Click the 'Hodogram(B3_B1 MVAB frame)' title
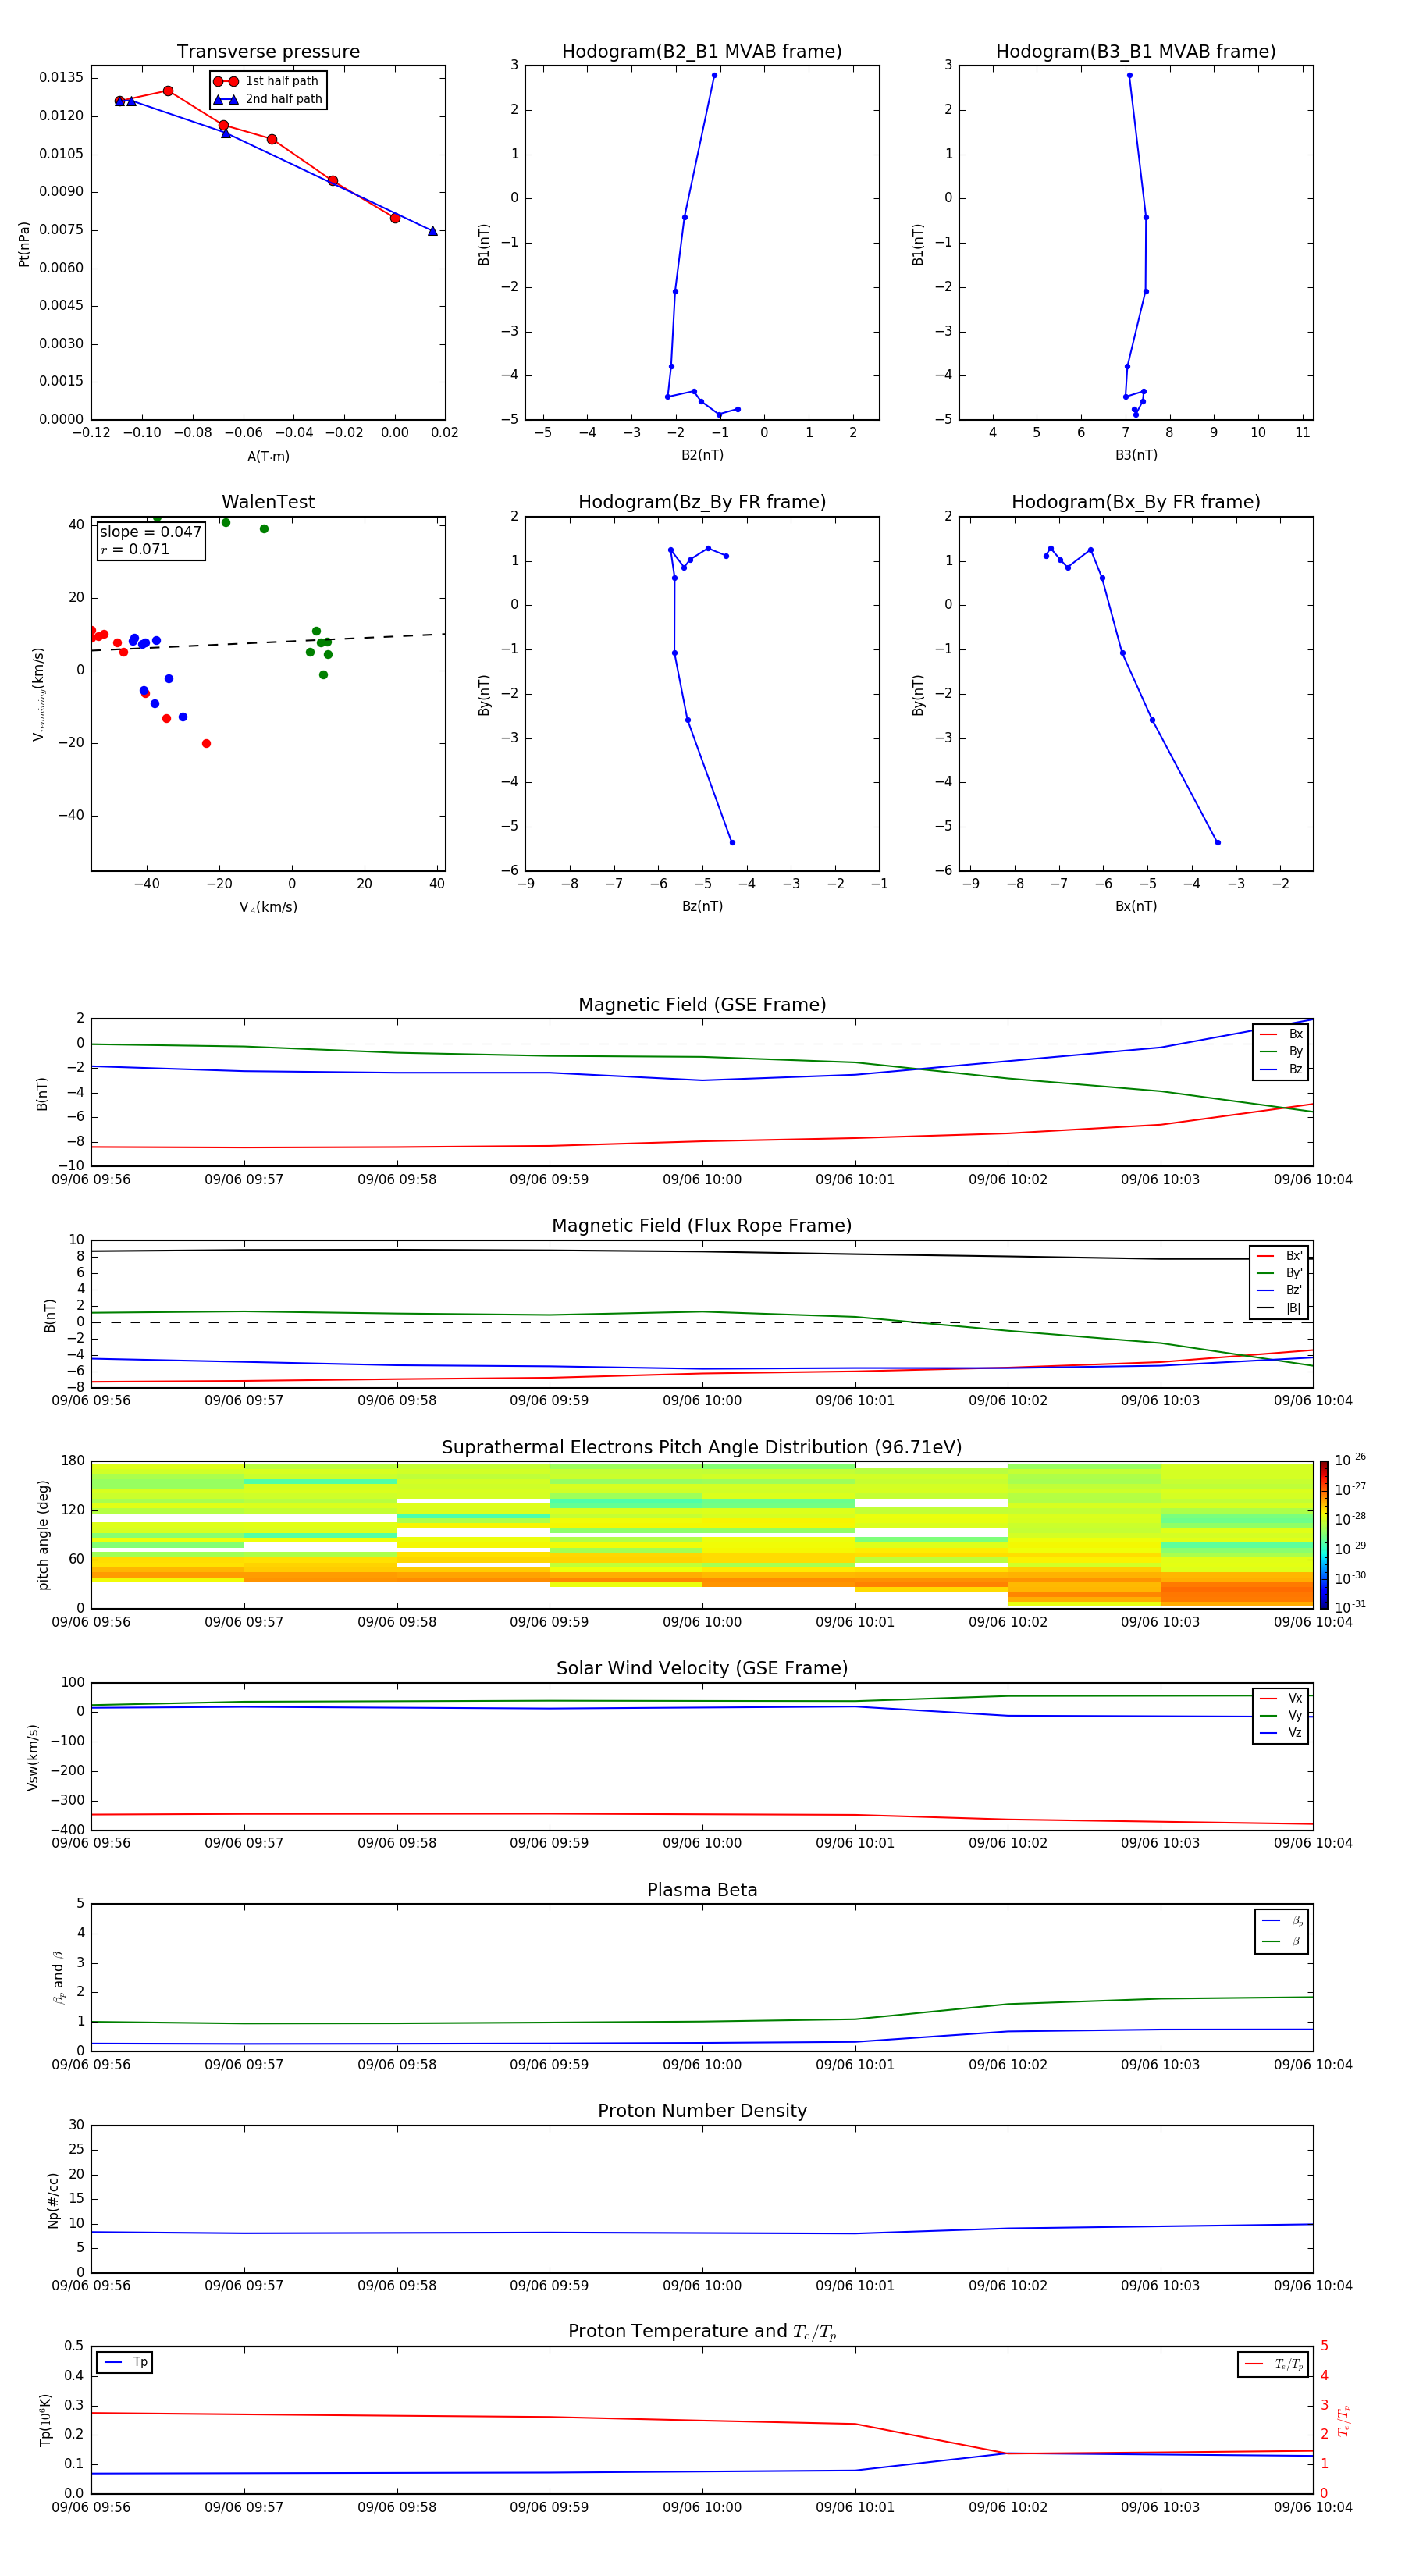Image resolution: width=1405 pixels, height=2576 pixels. tap(1136, 51)
